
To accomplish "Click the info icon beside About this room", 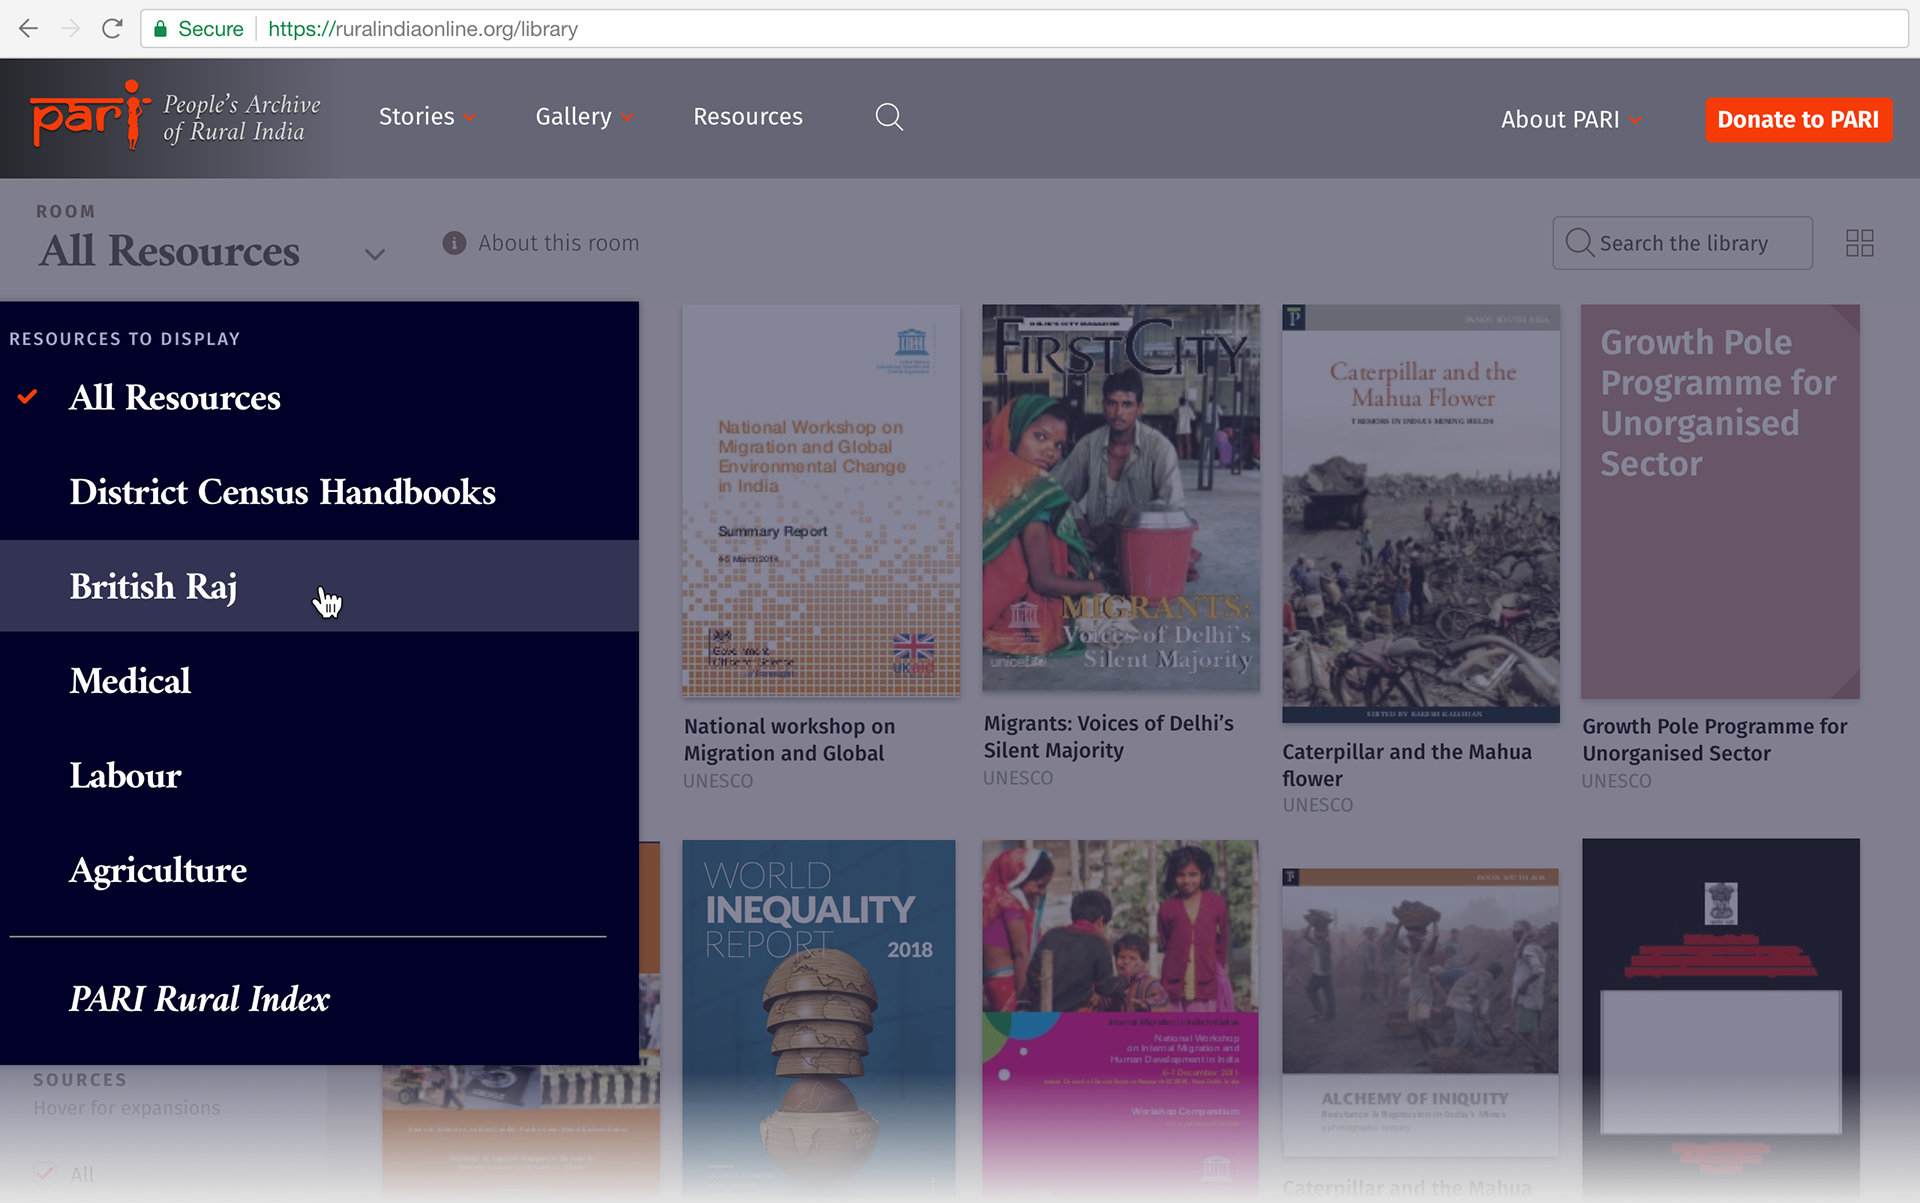I will point(454,243).
